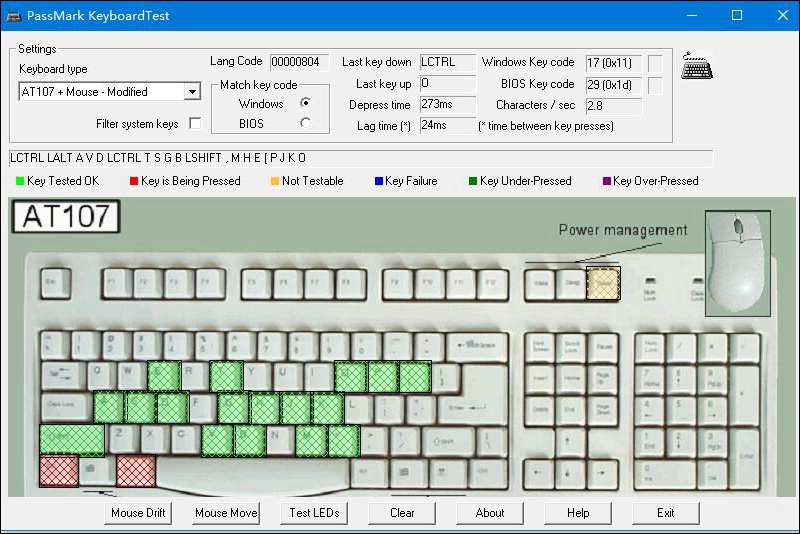Screen dimensions: 800x534
Task: Click the red Key is Being Pressed swatch
Action: click(x=134, y=181)
